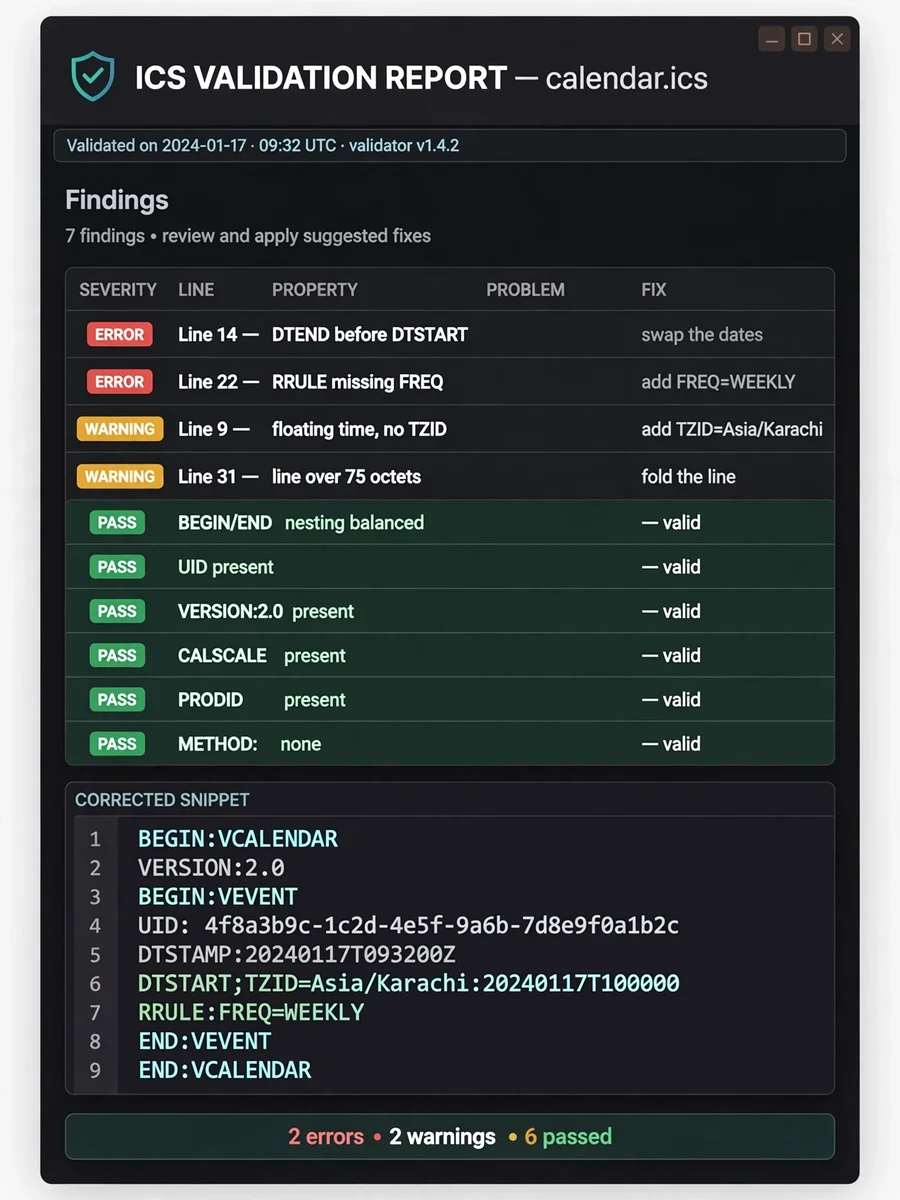Click the PROPERTY column header
Viewport: 900px width, 1200px height.
315,290
